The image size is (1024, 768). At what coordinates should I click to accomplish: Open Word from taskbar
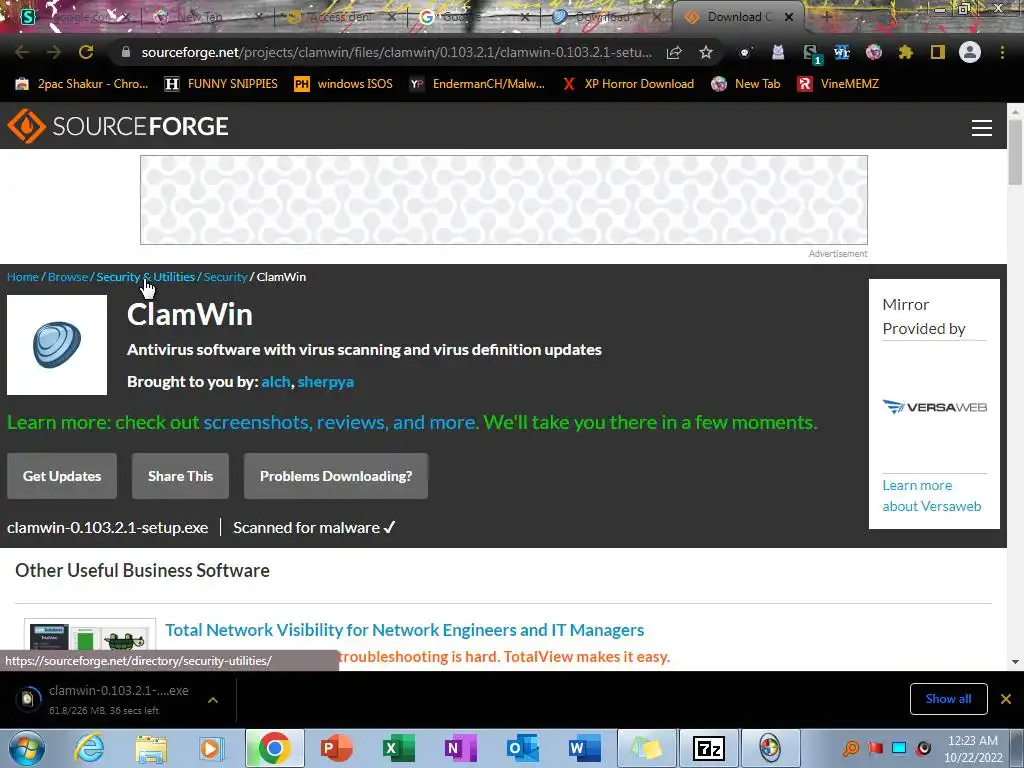584,748
